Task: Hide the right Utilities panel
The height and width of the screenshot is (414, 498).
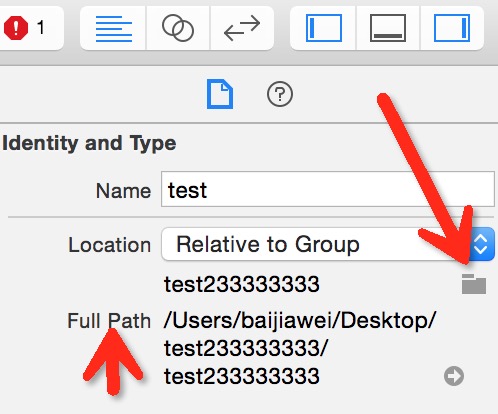Action: pyautogui.click(x=452, y=28)
